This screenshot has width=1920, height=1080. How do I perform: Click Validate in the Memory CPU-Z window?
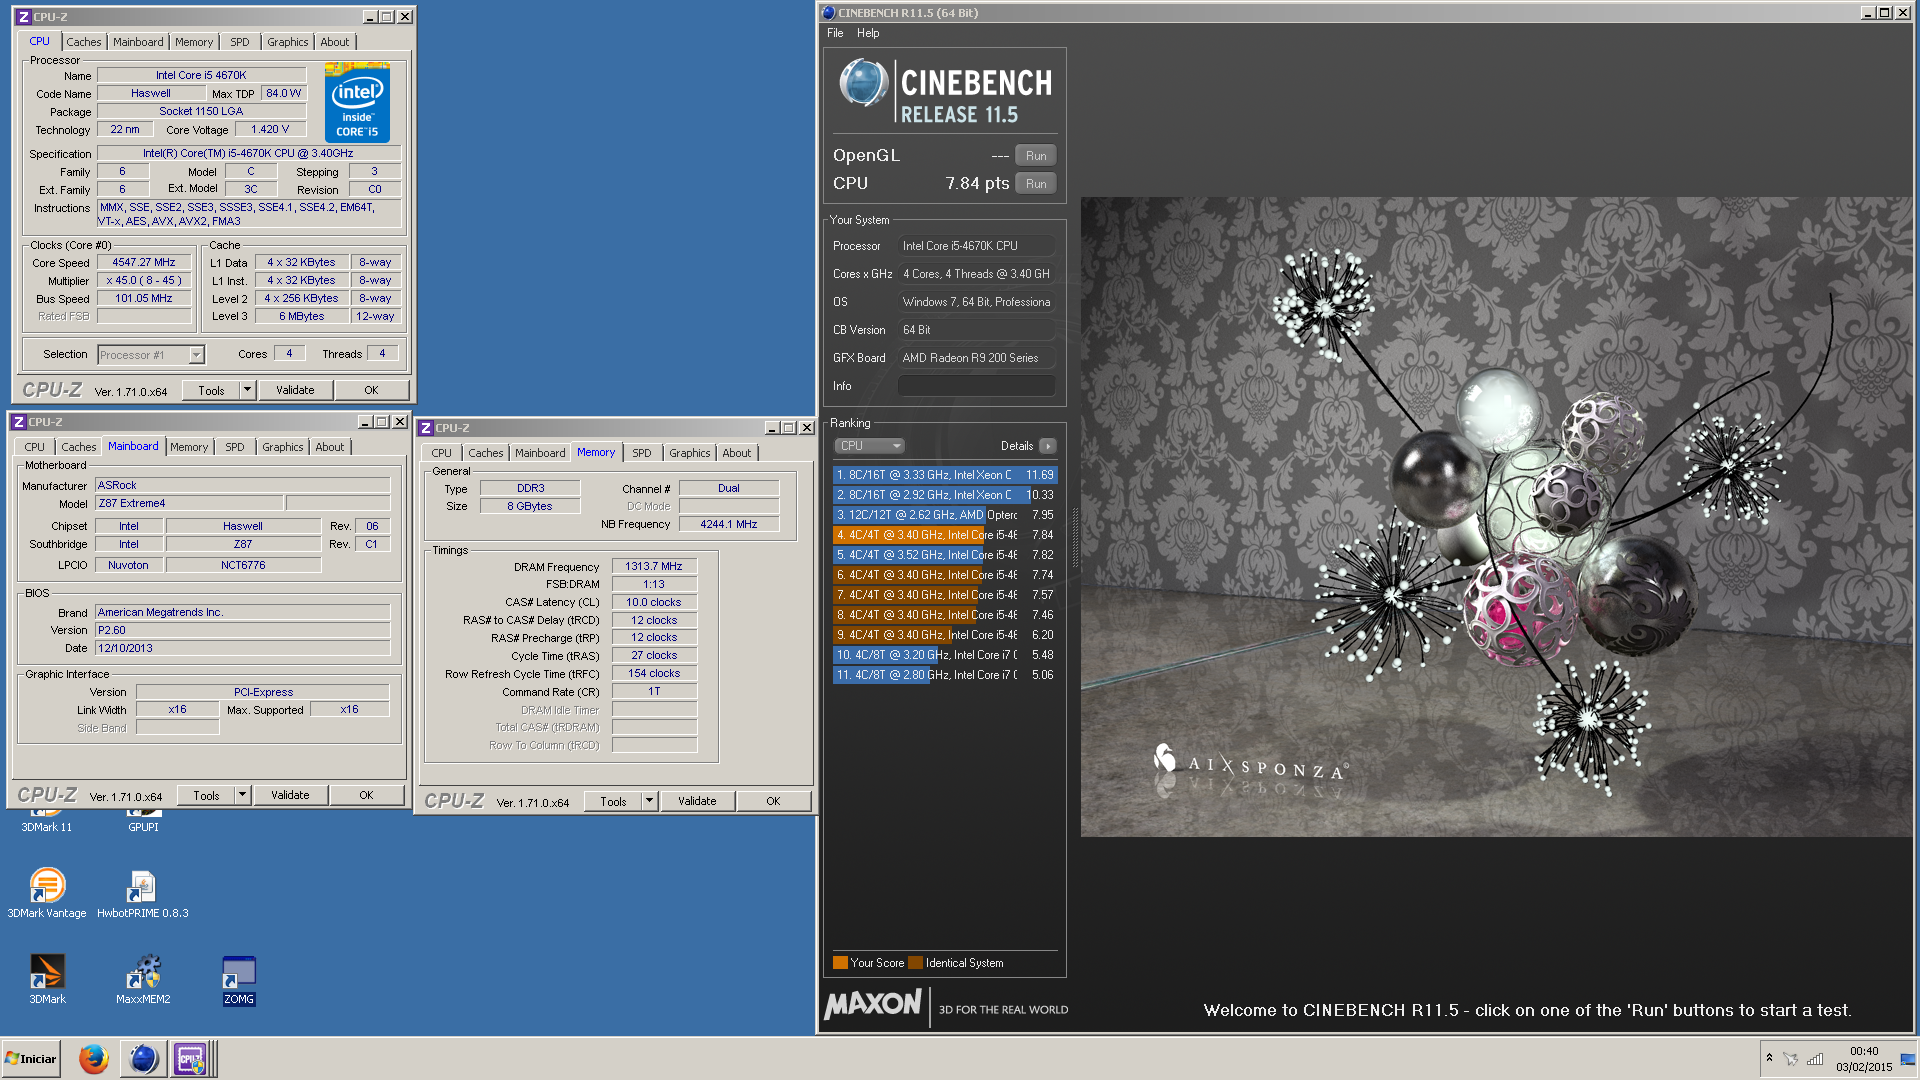point(697,801)
